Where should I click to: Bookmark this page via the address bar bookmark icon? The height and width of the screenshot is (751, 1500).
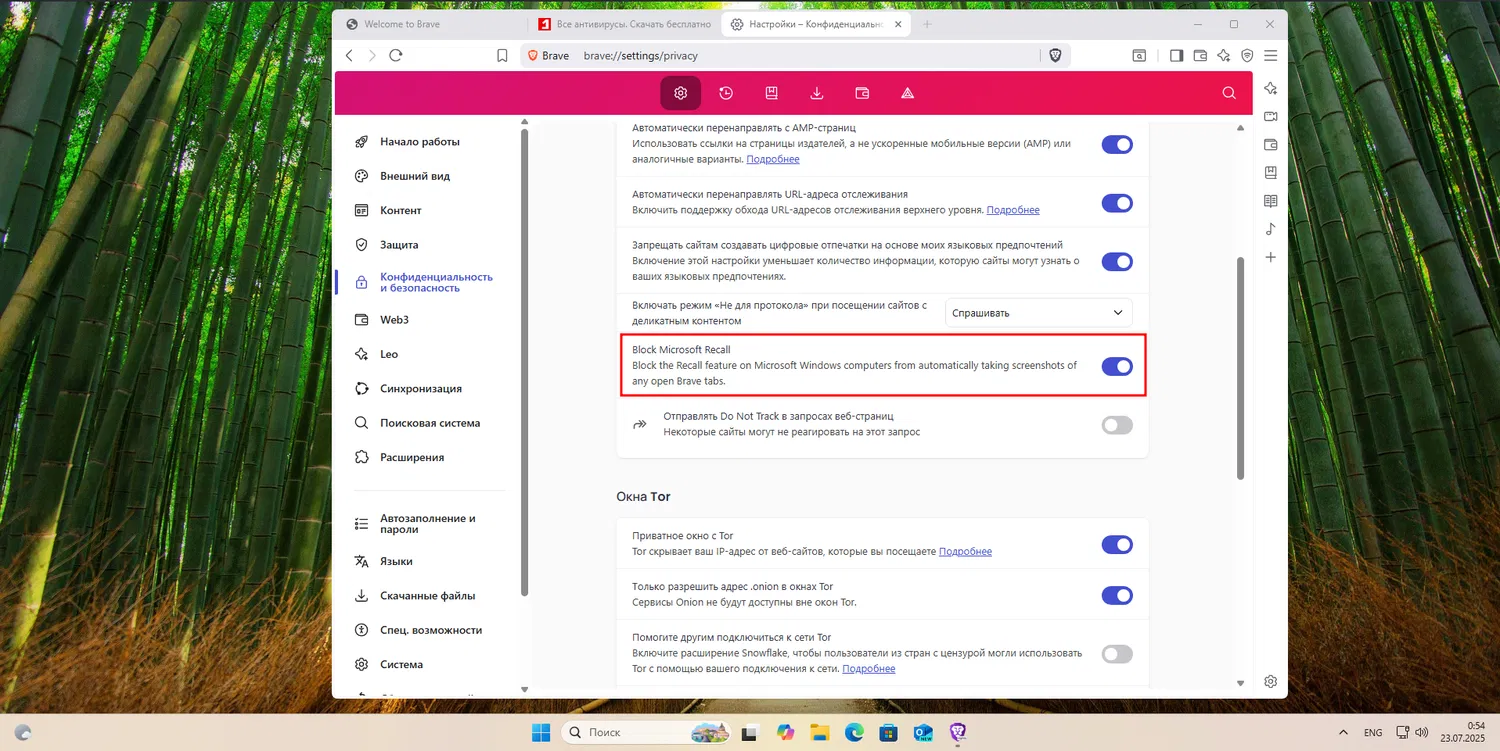502,56
